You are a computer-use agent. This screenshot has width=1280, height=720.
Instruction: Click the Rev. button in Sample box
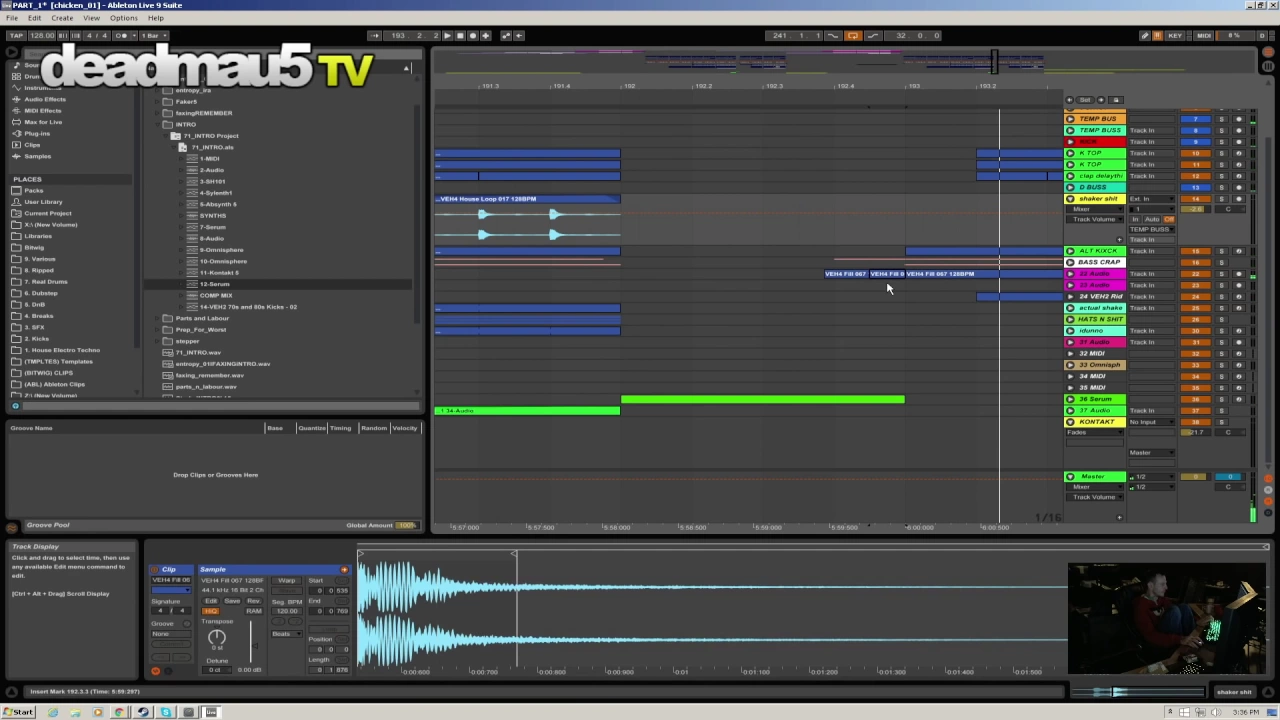[254, 601]
